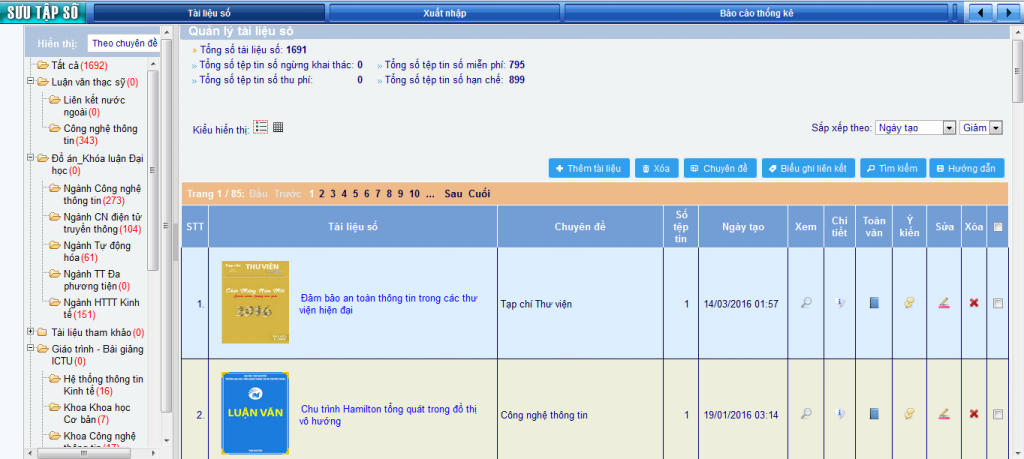
Task: Click the 2016 magazine cover thumbnail
Action: pos(255,302)
